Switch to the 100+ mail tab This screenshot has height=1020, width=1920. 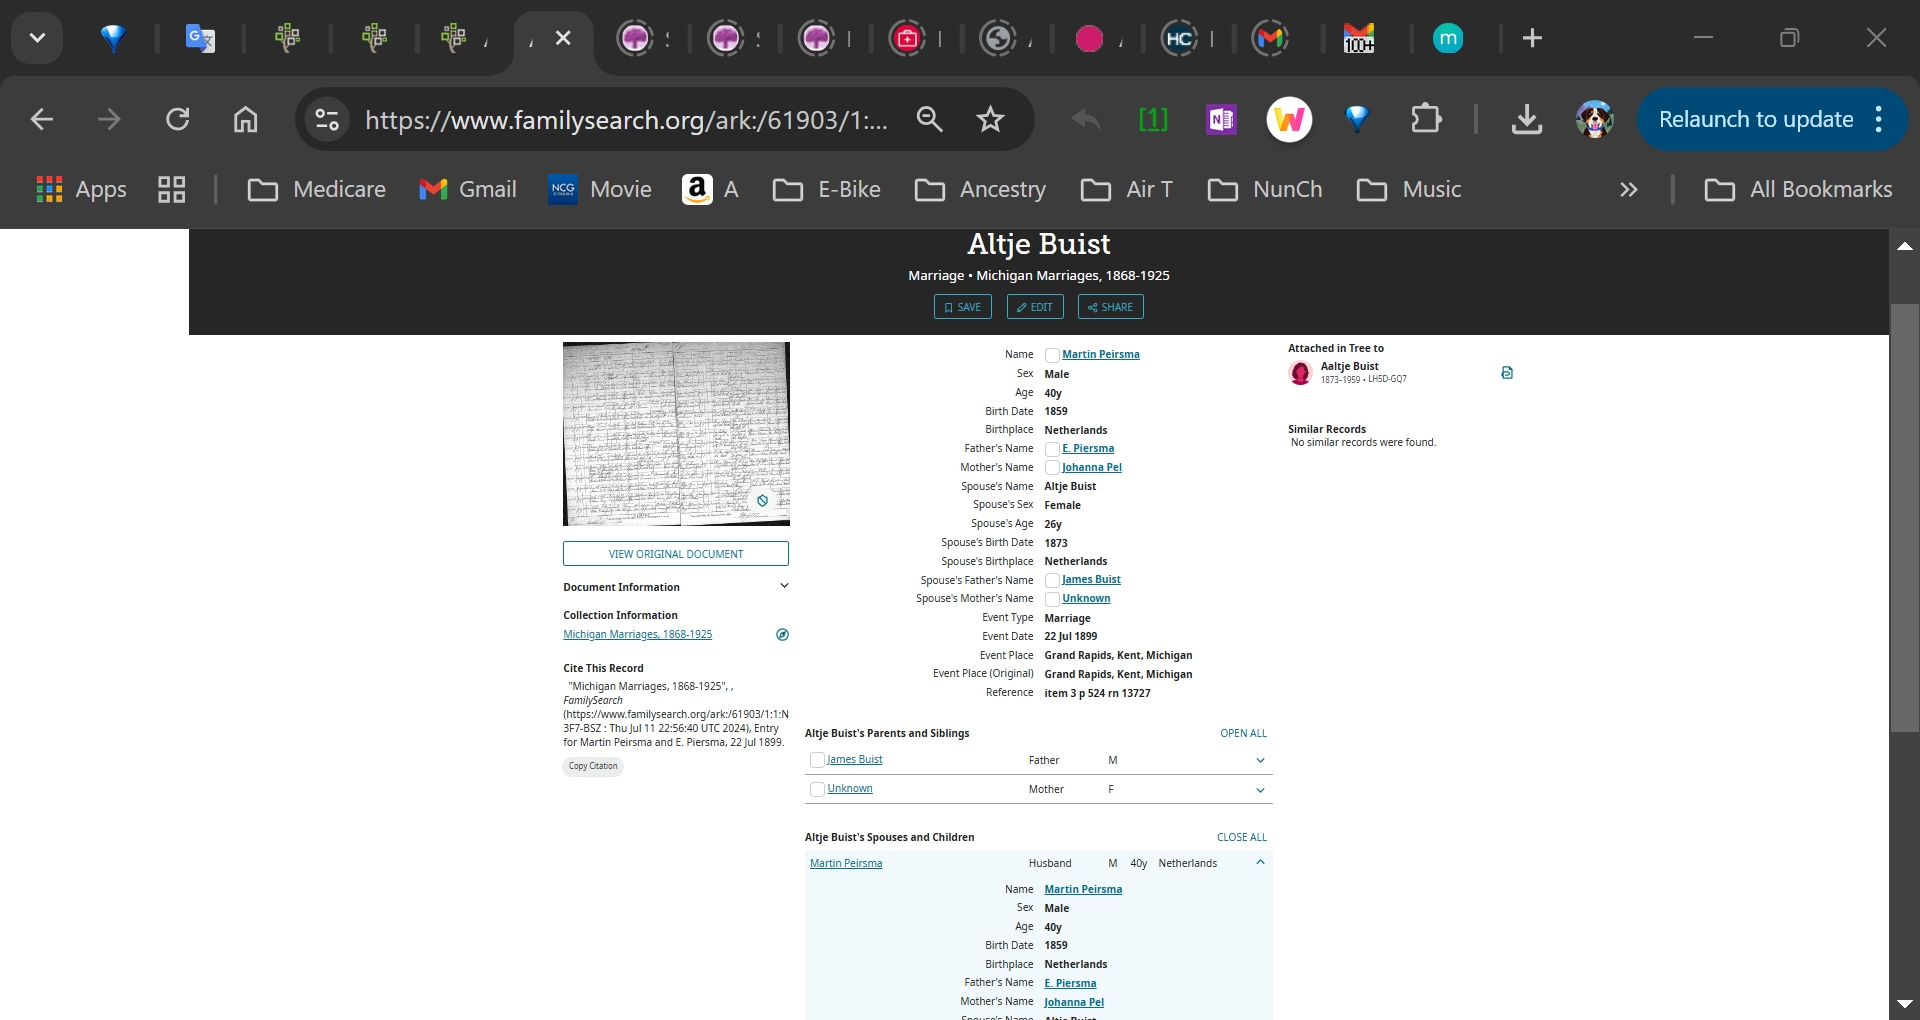1358,38
